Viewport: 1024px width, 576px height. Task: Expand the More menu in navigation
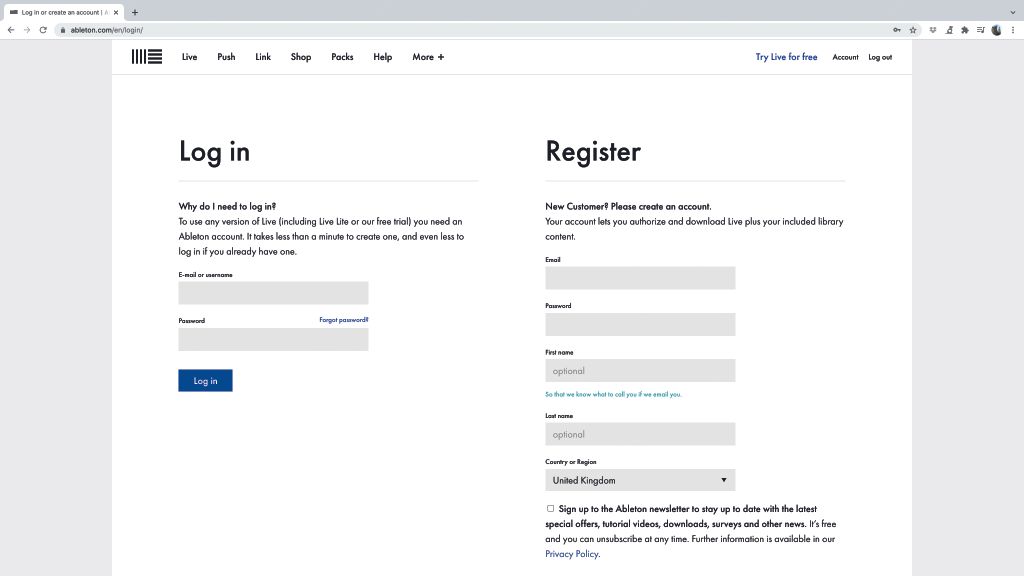click(x=428, y=57)
